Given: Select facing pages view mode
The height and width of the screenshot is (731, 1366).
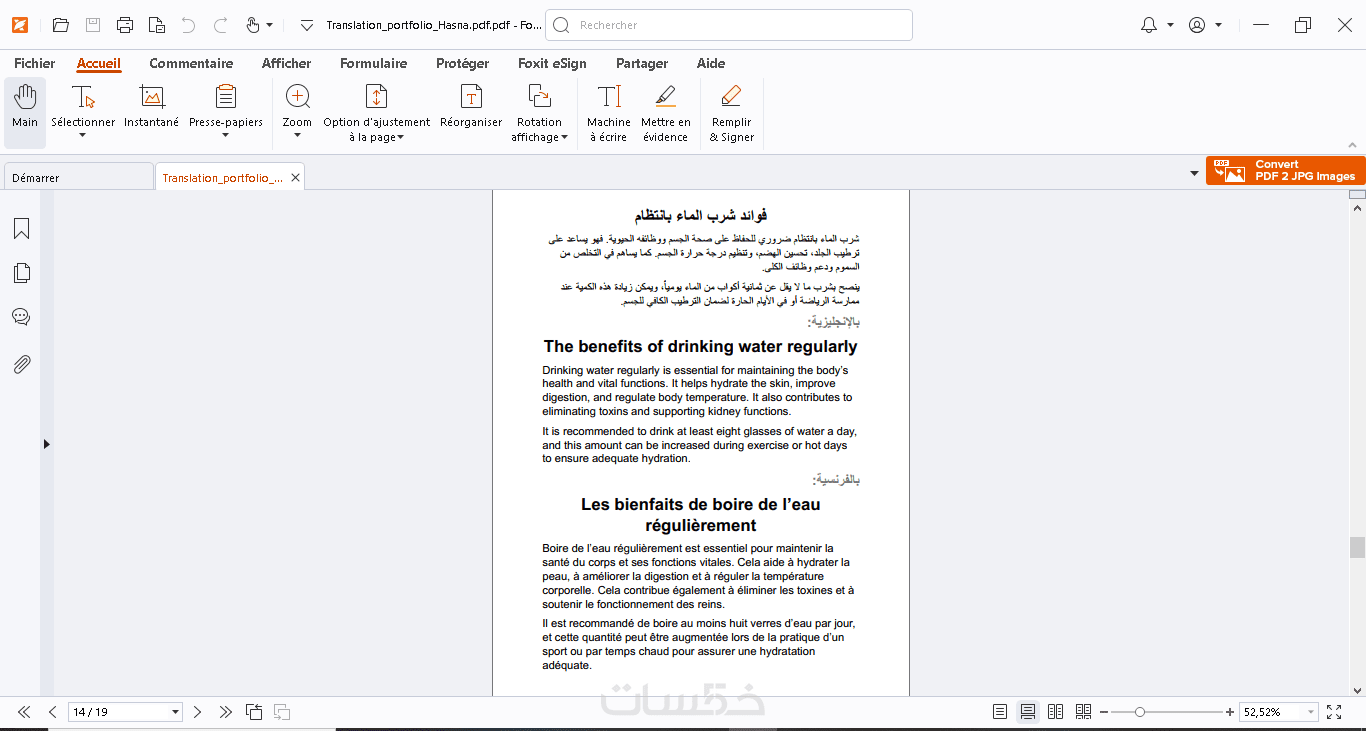Looking at the screenshot, I should click(1055, 712).
